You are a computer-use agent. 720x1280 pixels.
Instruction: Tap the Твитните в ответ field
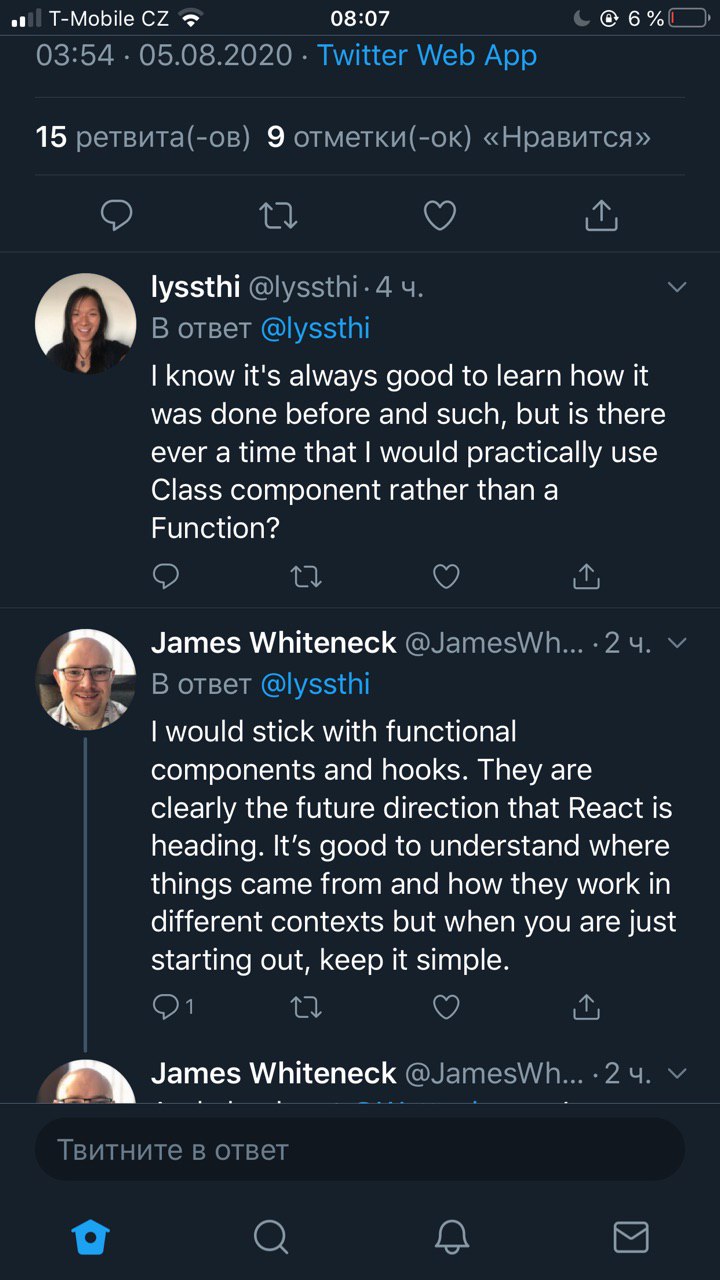pyautogui.click(x=360, y=1149)
